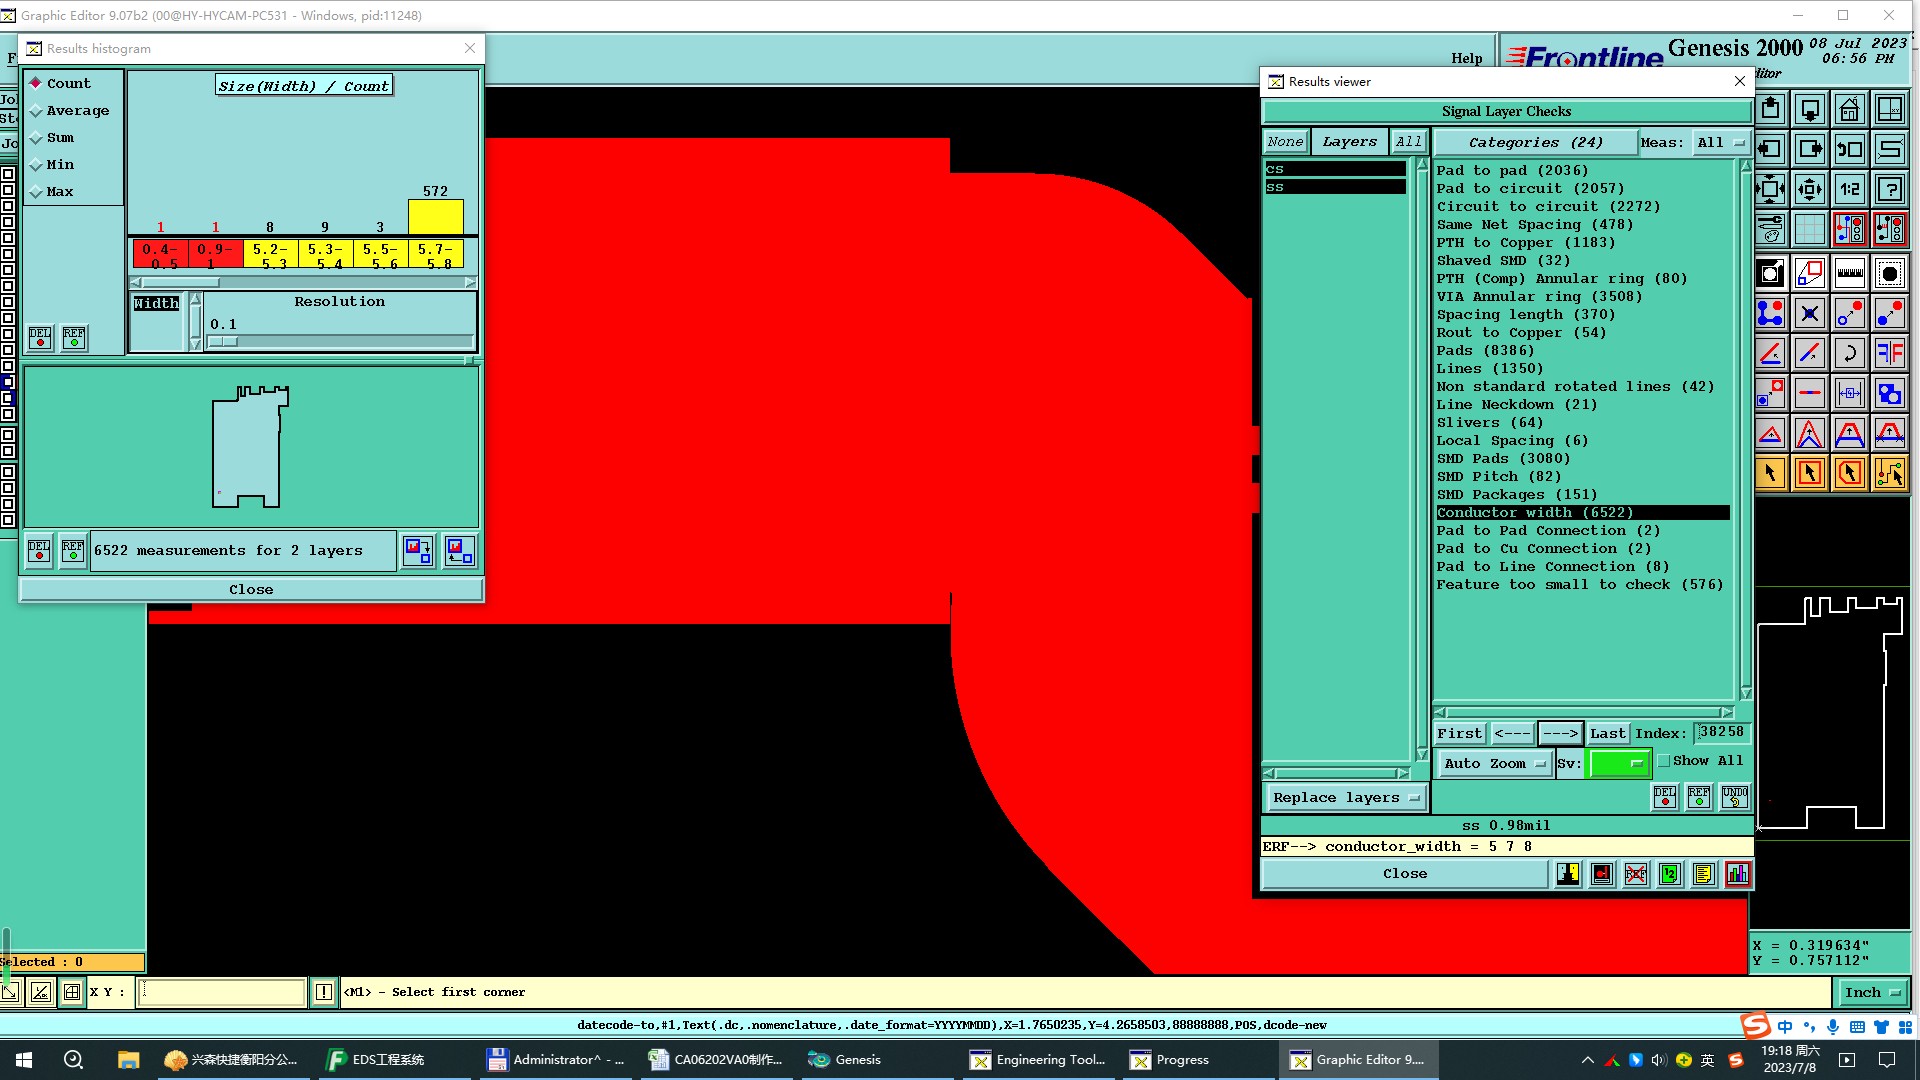Open the Replace layers dropdown

(x=1346, y=797)
